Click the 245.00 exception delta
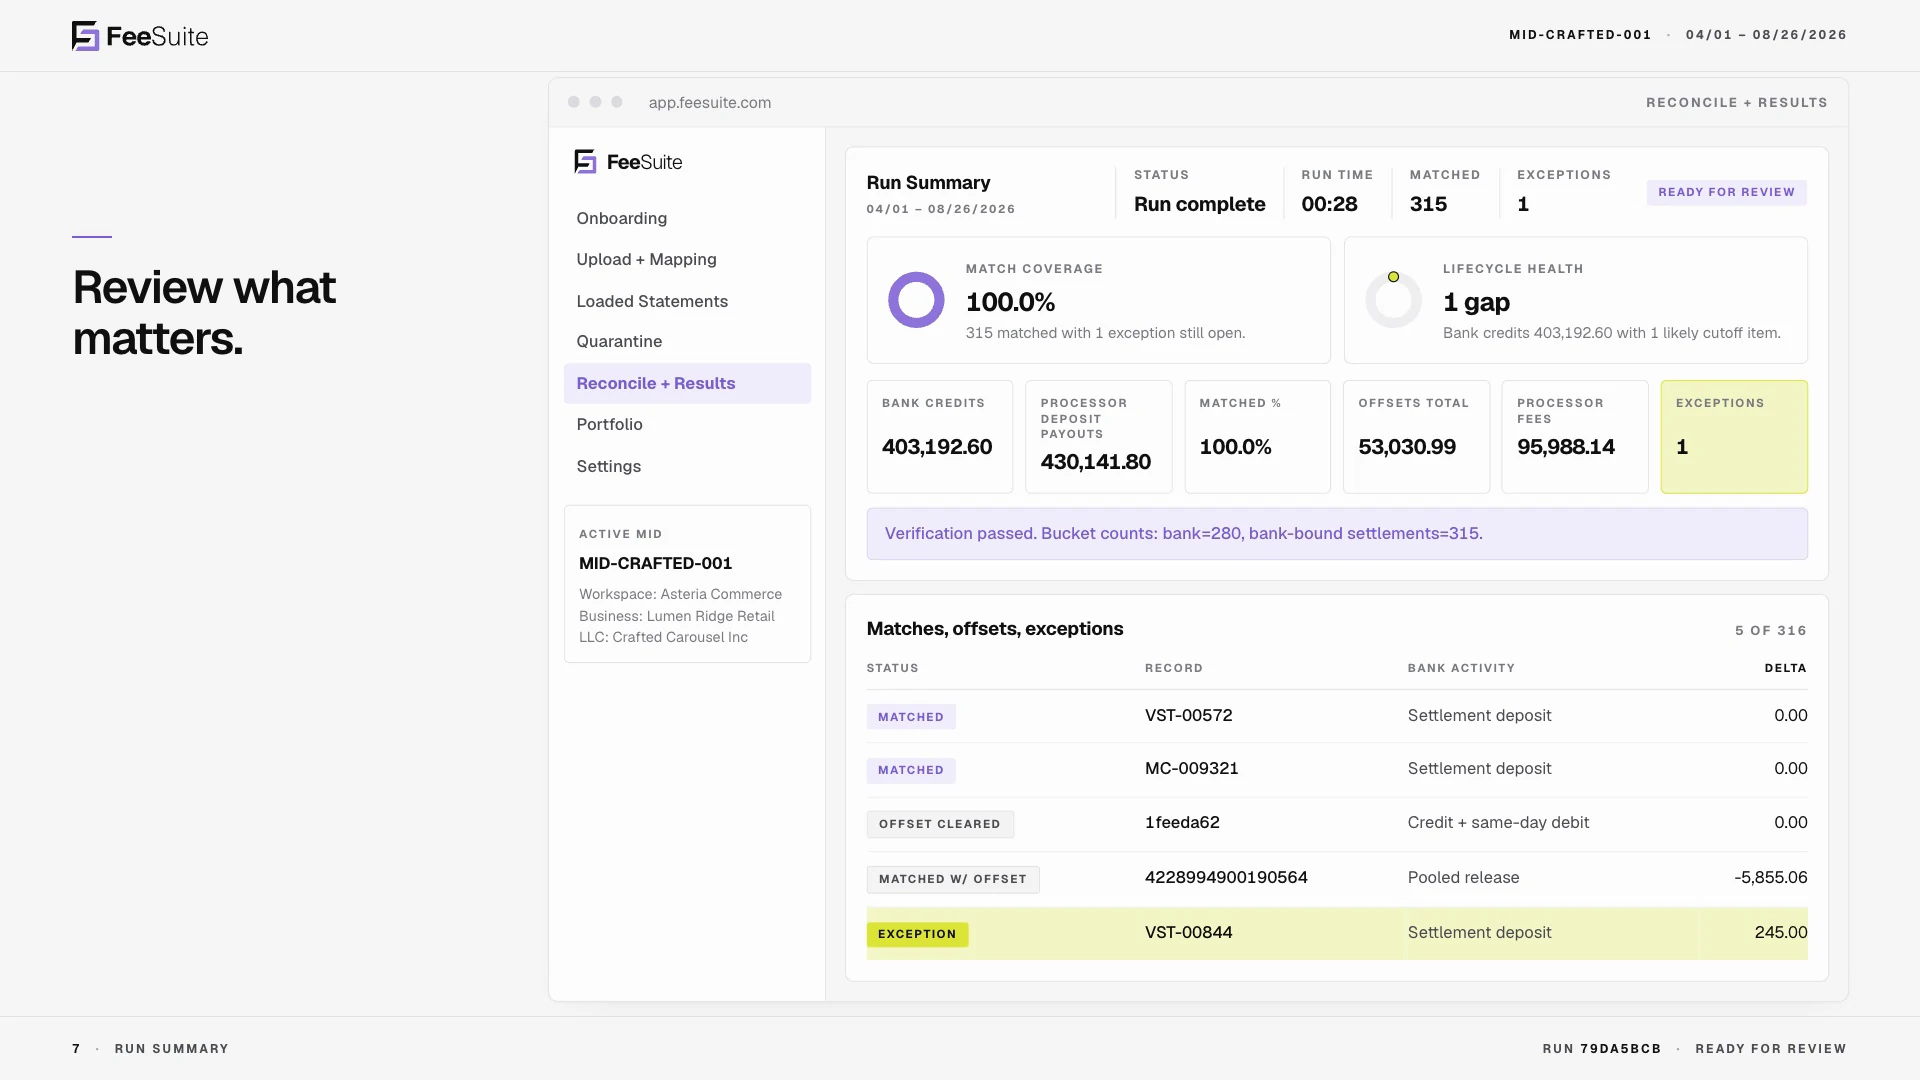 tap(1780, 932)
